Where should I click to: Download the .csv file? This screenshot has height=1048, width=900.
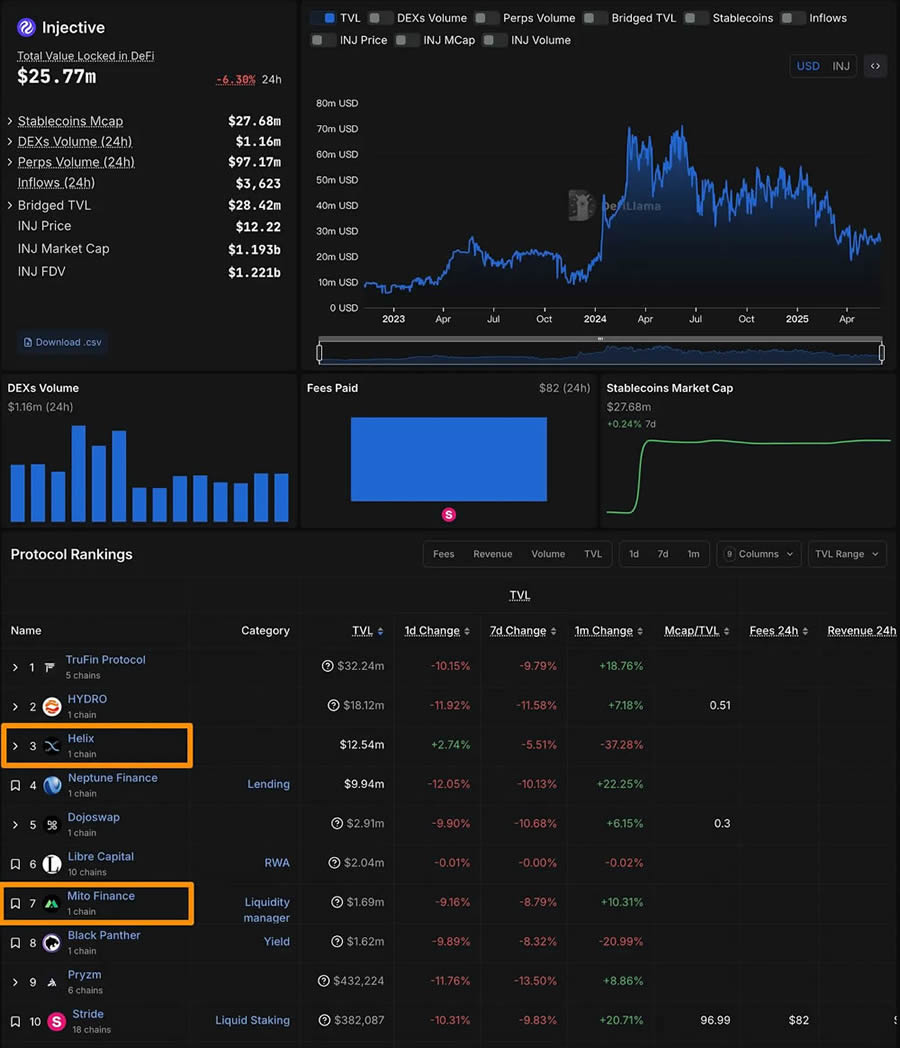click(x=62, y=342)
